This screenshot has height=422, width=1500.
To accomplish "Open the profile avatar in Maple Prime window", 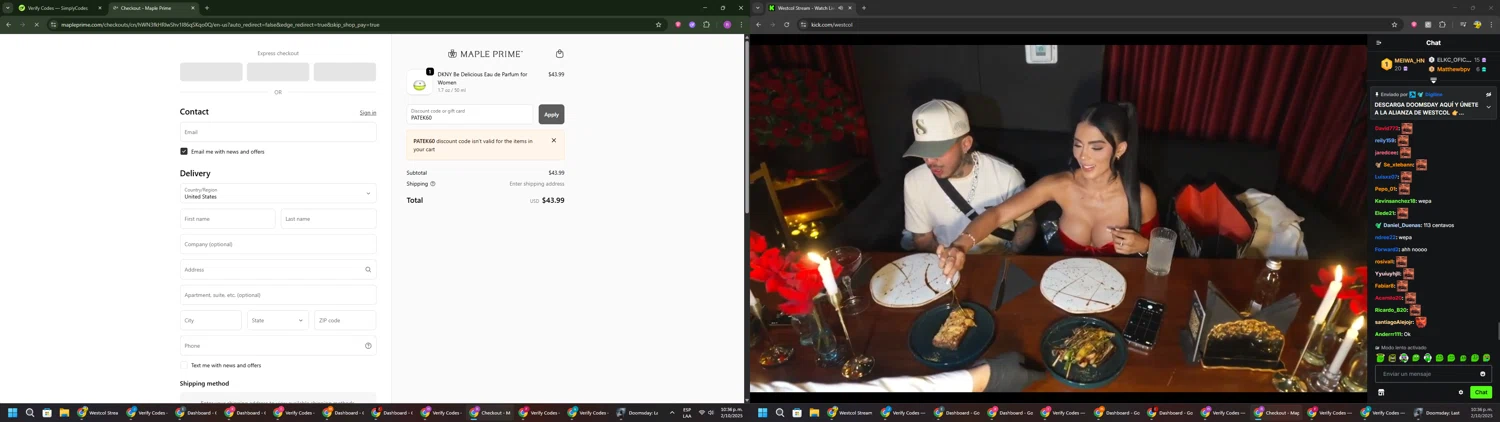I will tap(727, 25).
